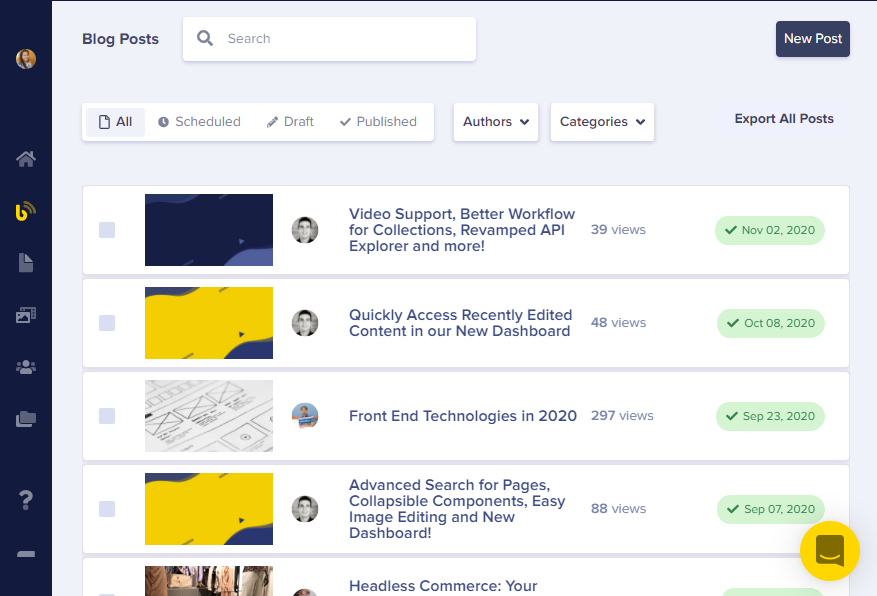
Task: Click the 88 views count
Action: [x=618, y=508]
